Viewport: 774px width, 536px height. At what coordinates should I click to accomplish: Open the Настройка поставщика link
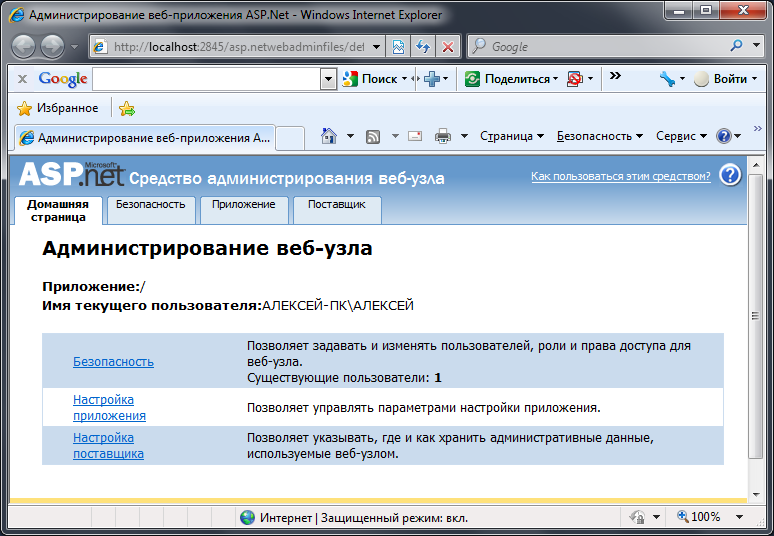[108, 445]
